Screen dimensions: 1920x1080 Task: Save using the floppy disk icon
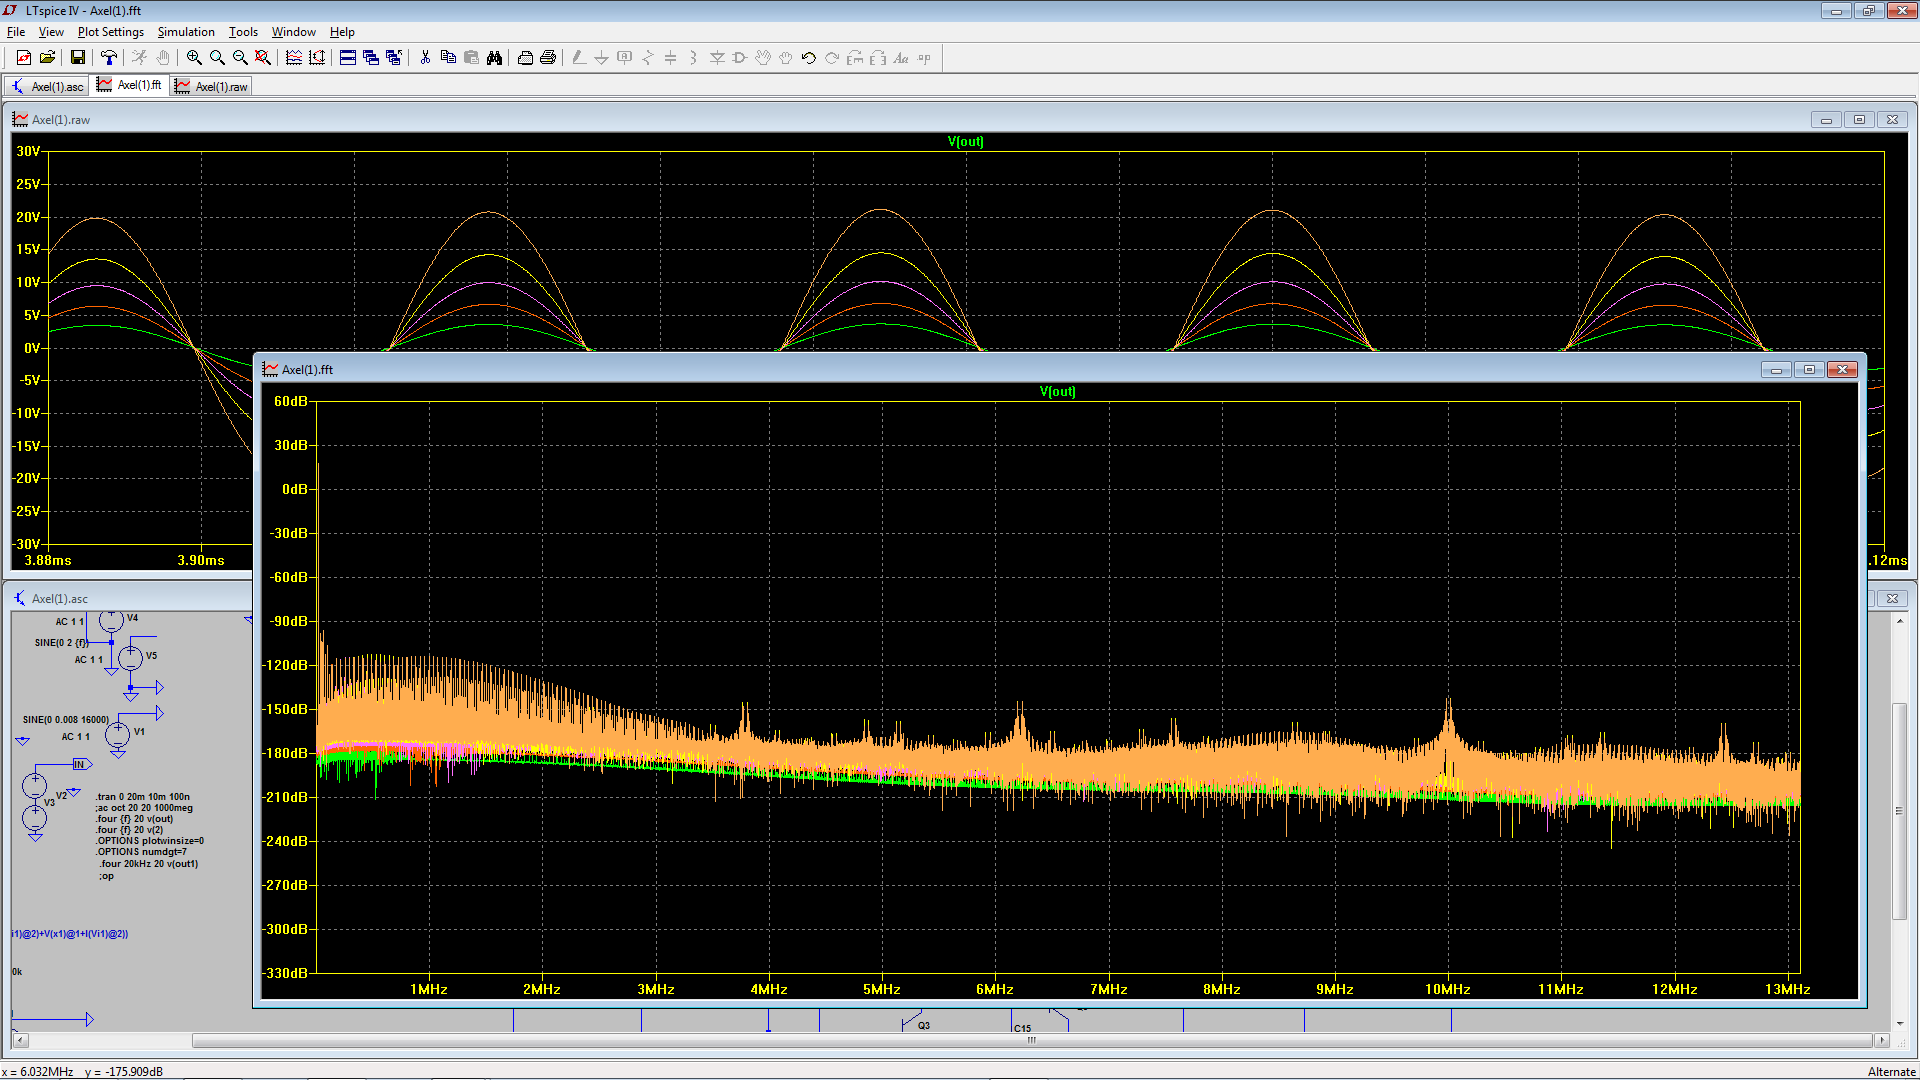pyautogui.click(x=77, y=58)
